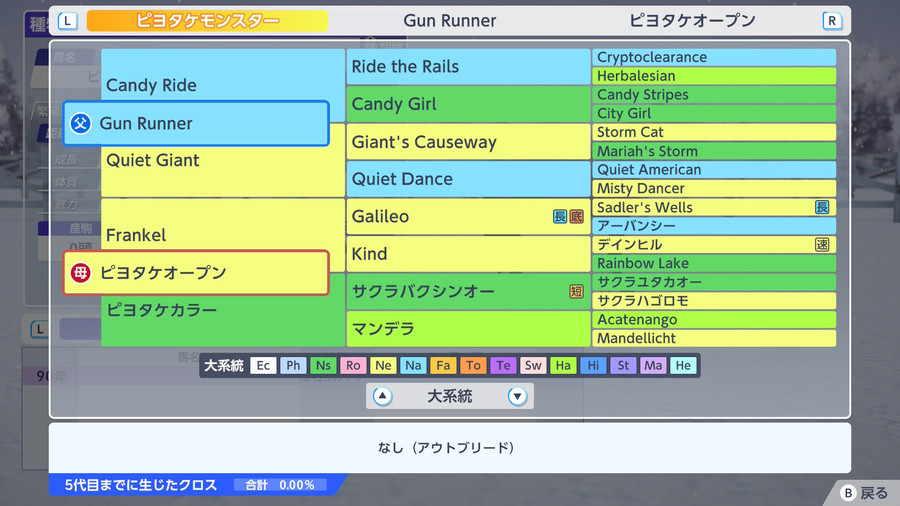Click the Ha lineage color swatch

(x=563, y=365)
